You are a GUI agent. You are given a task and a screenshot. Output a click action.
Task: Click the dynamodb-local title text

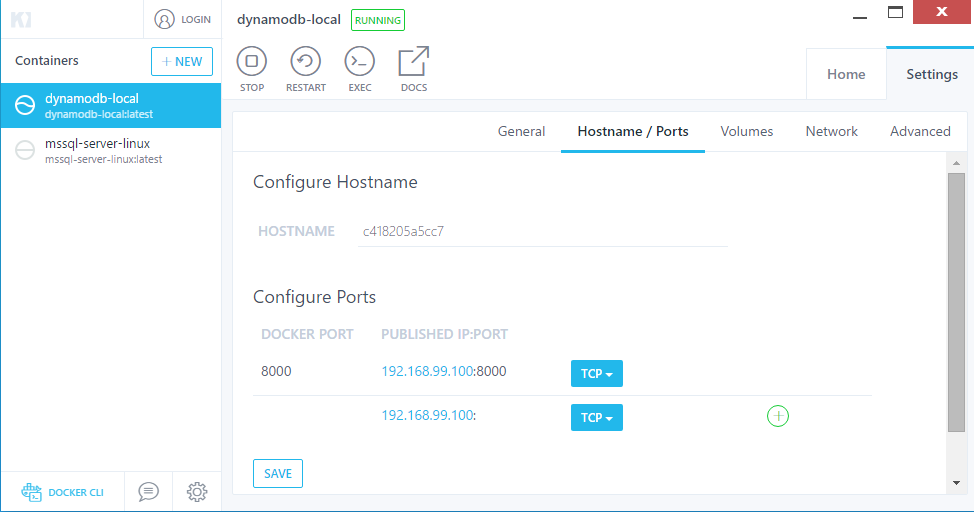point(289,19)
